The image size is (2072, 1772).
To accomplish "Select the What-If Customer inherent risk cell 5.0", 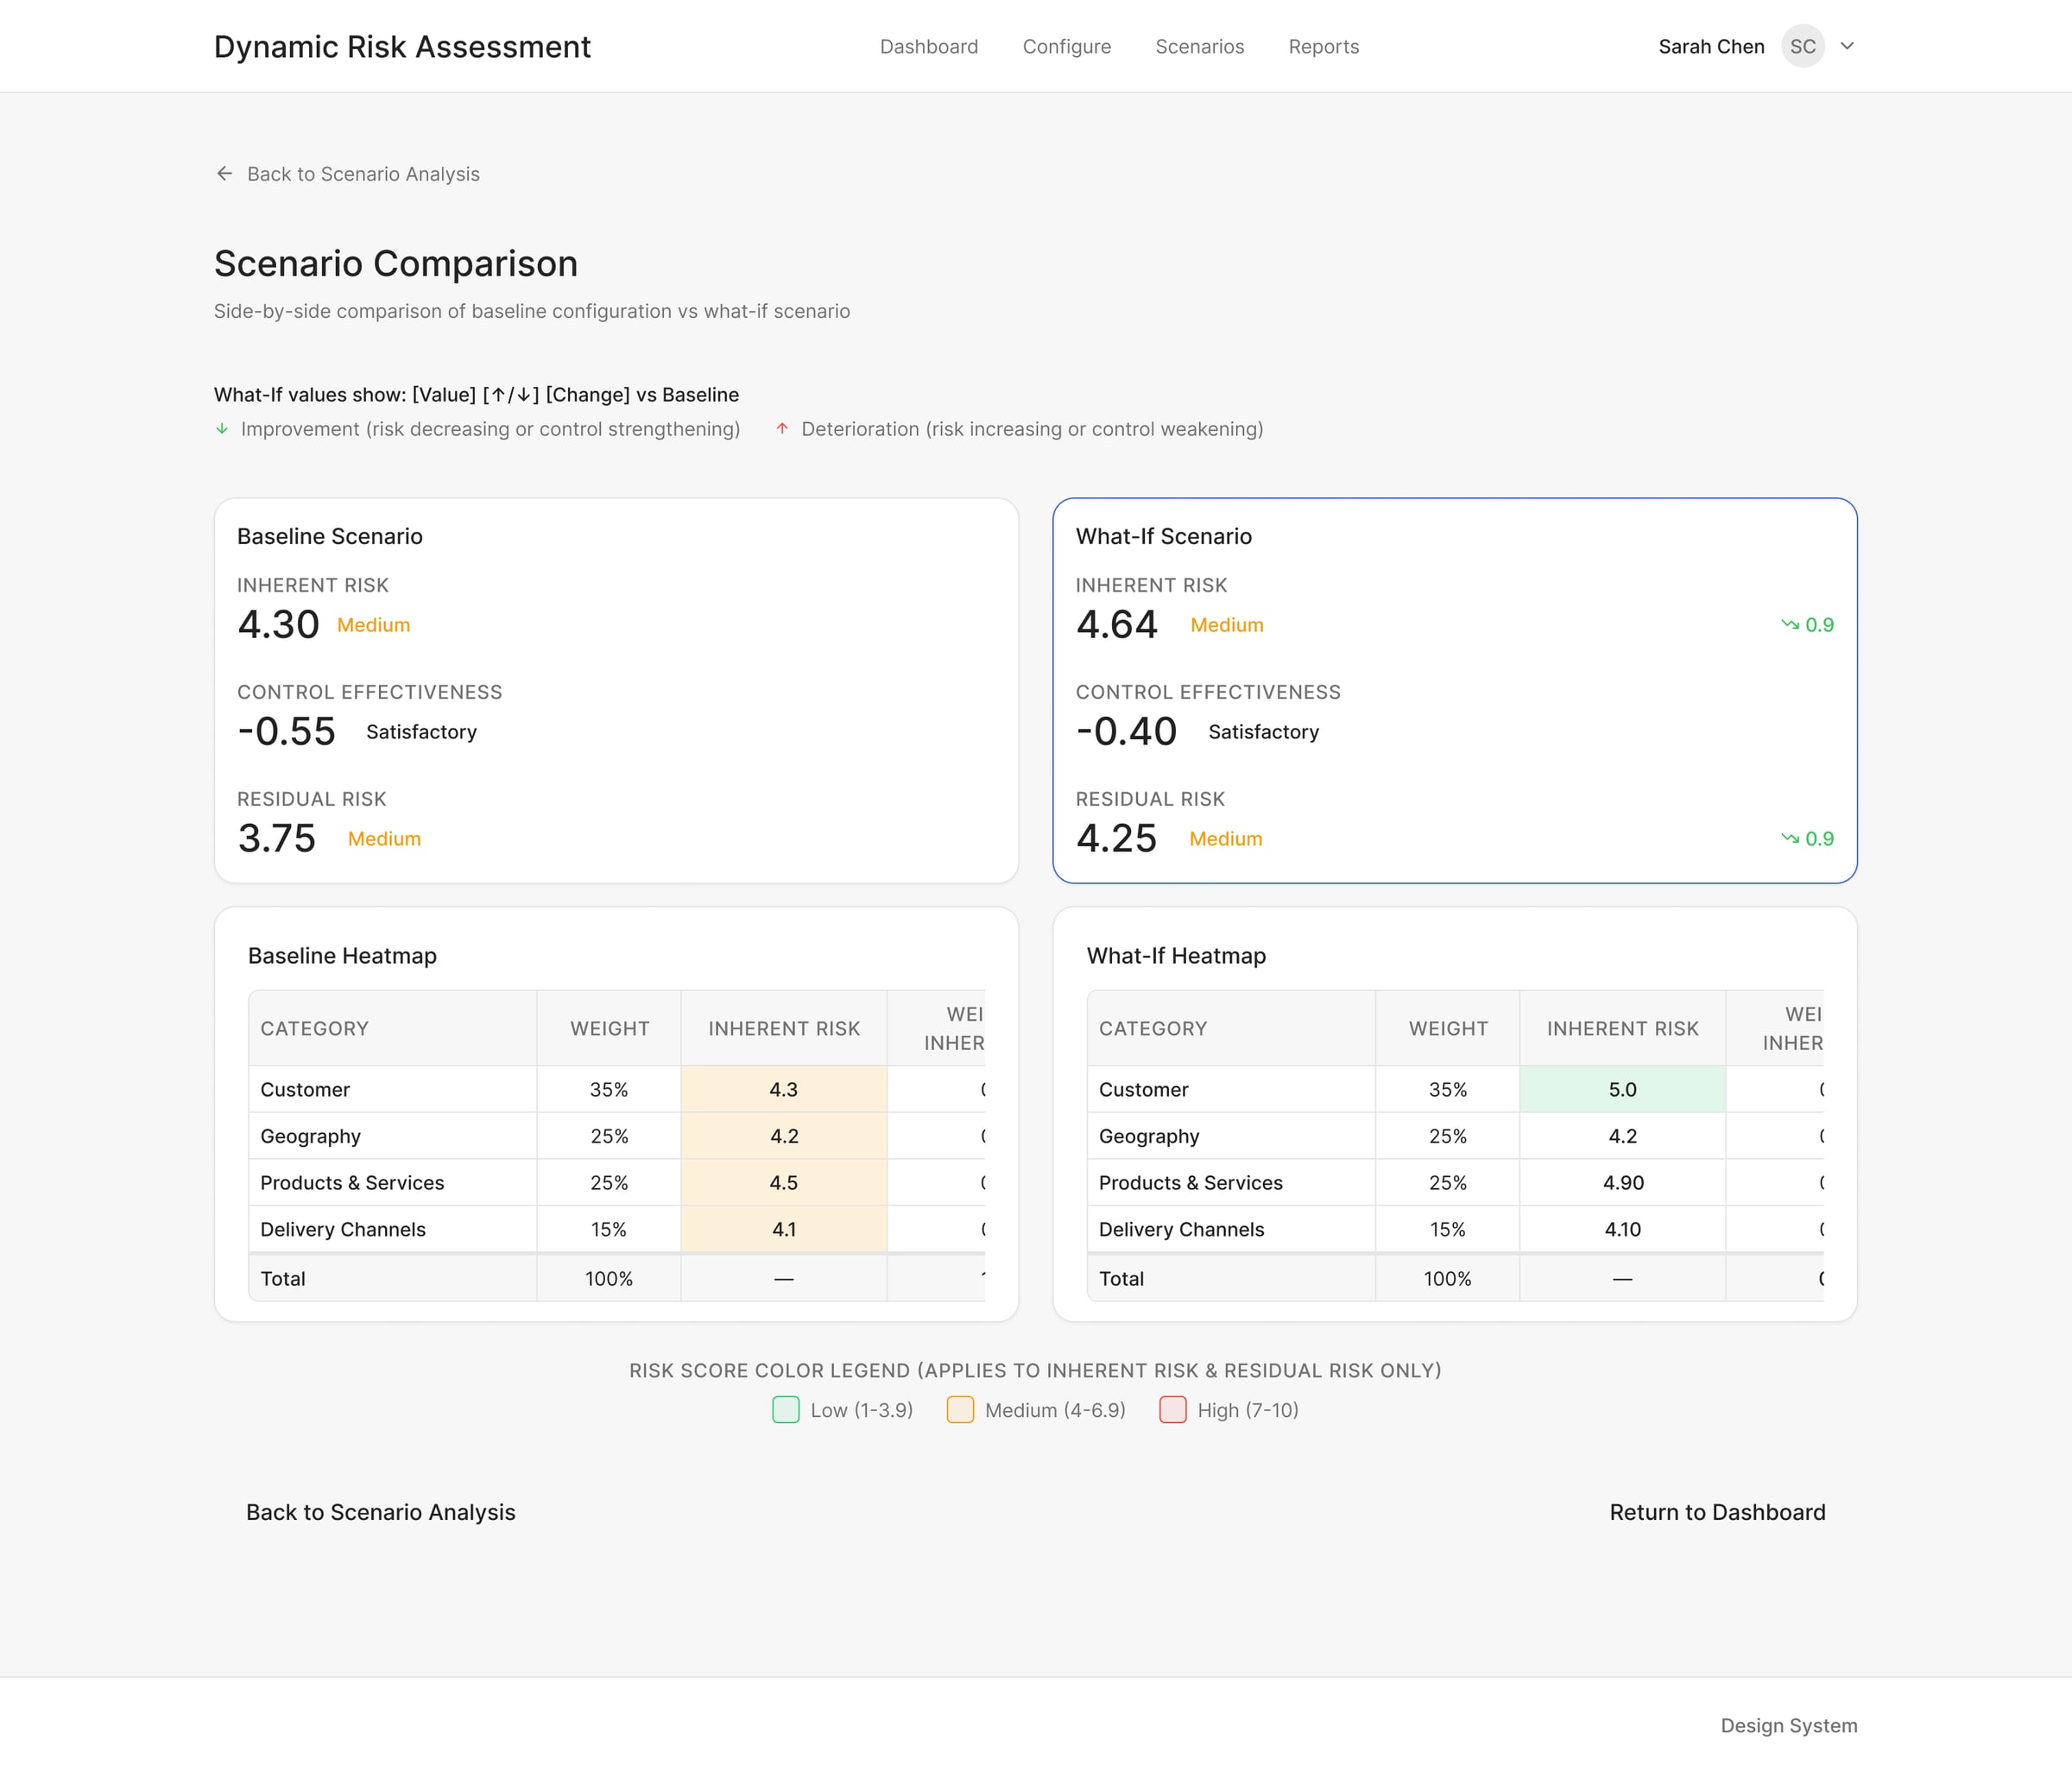I will 1621,1090.
